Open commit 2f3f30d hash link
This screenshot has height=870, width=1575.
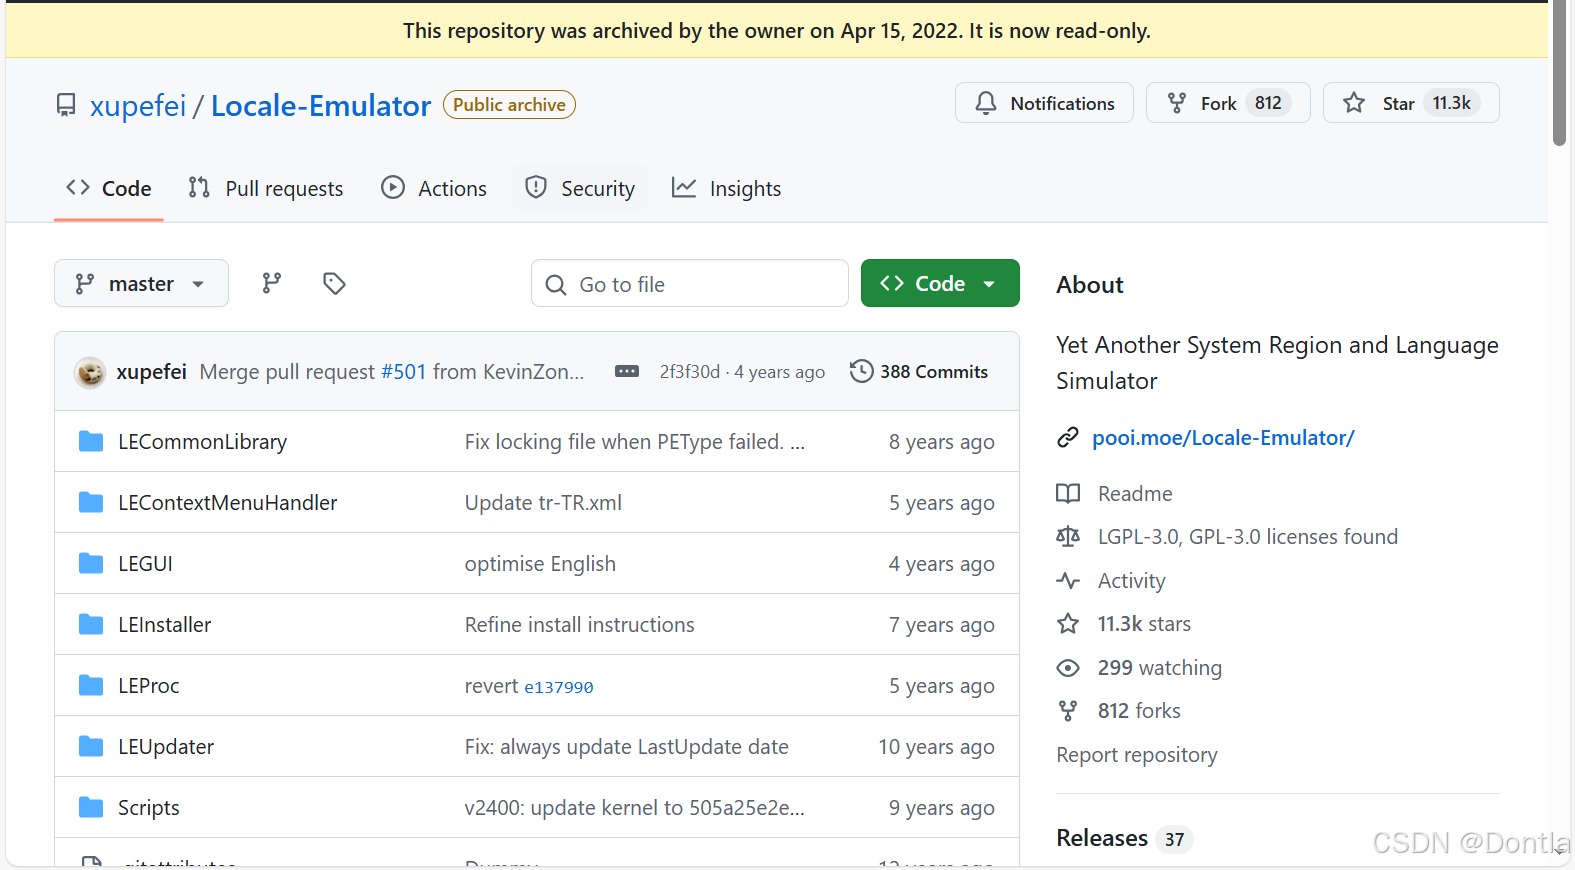[x=690, y=371]
